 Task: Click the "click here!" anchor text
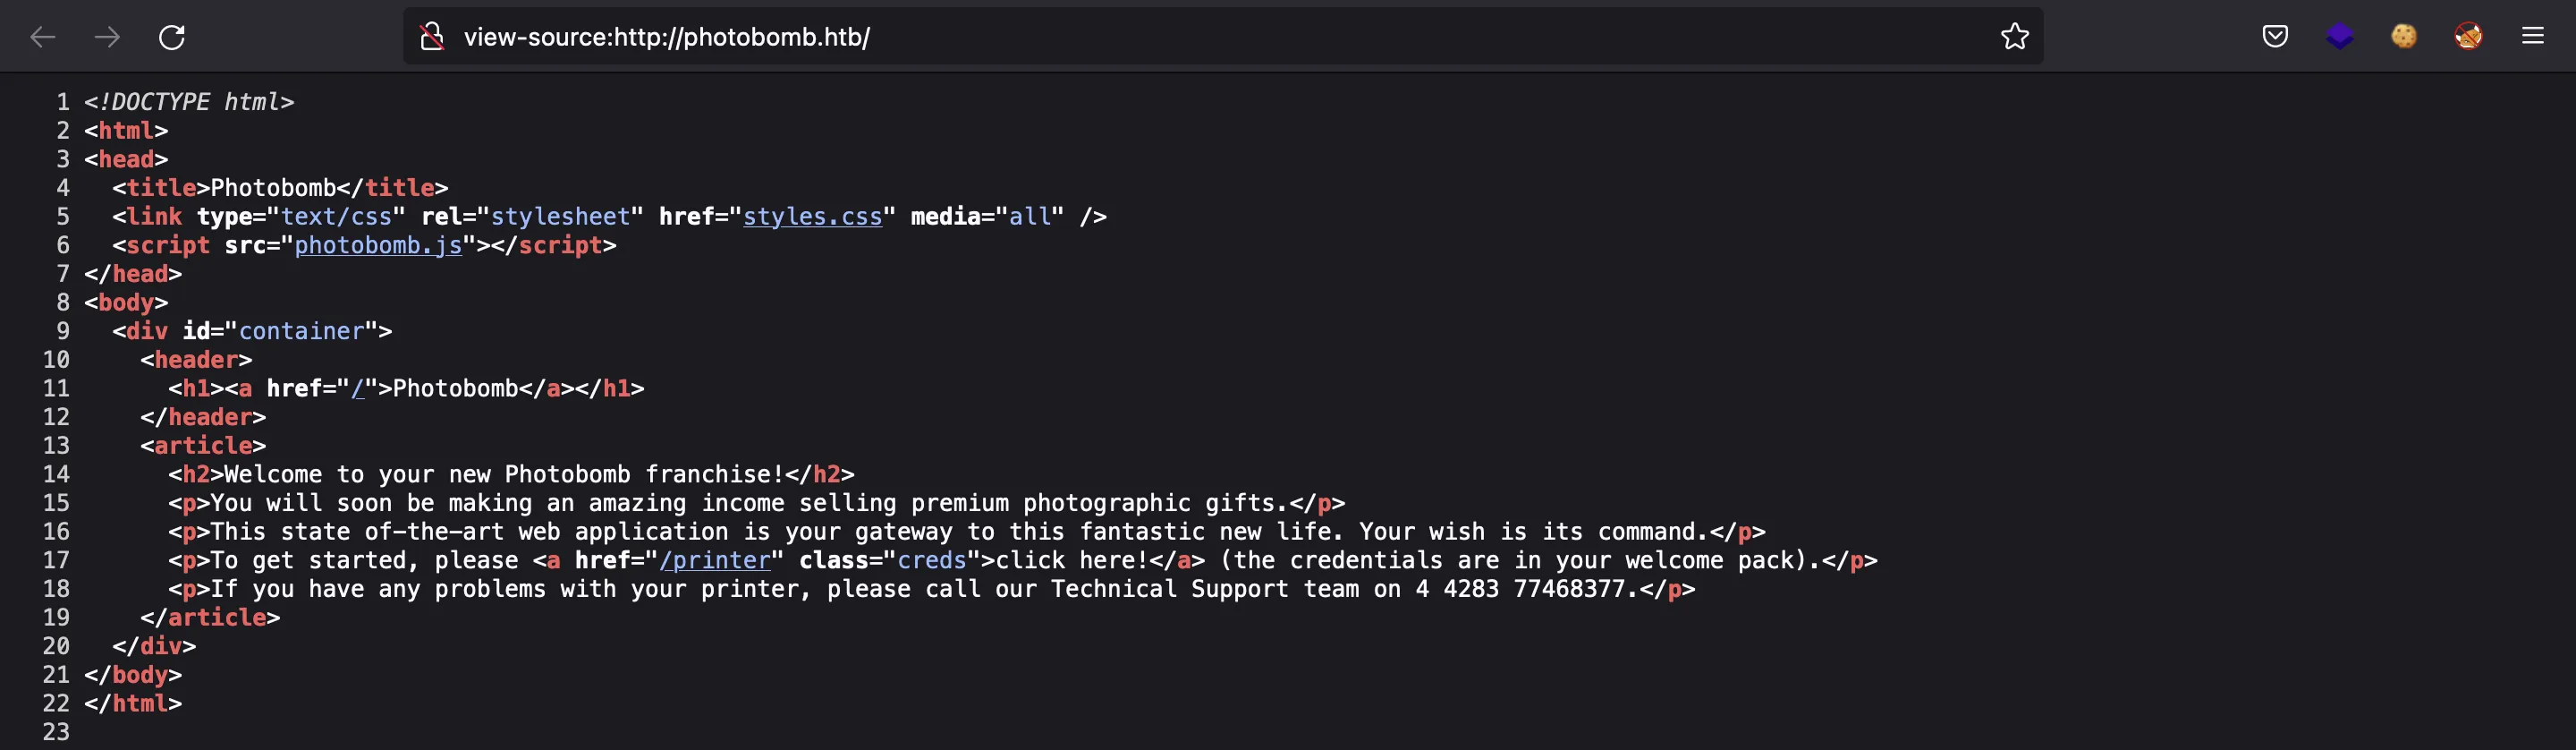tap(1071, 560)
